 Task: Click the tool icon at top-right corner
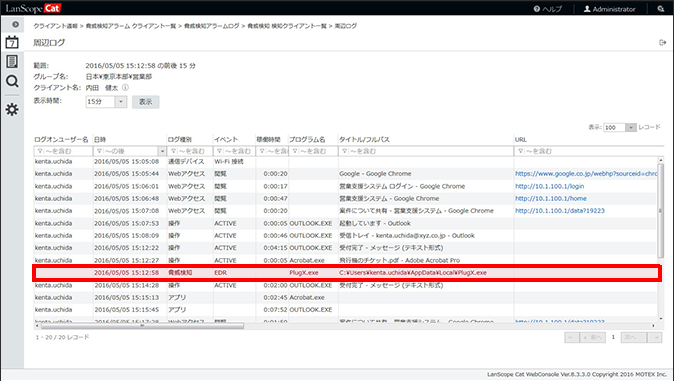click(x=661, y=9)
